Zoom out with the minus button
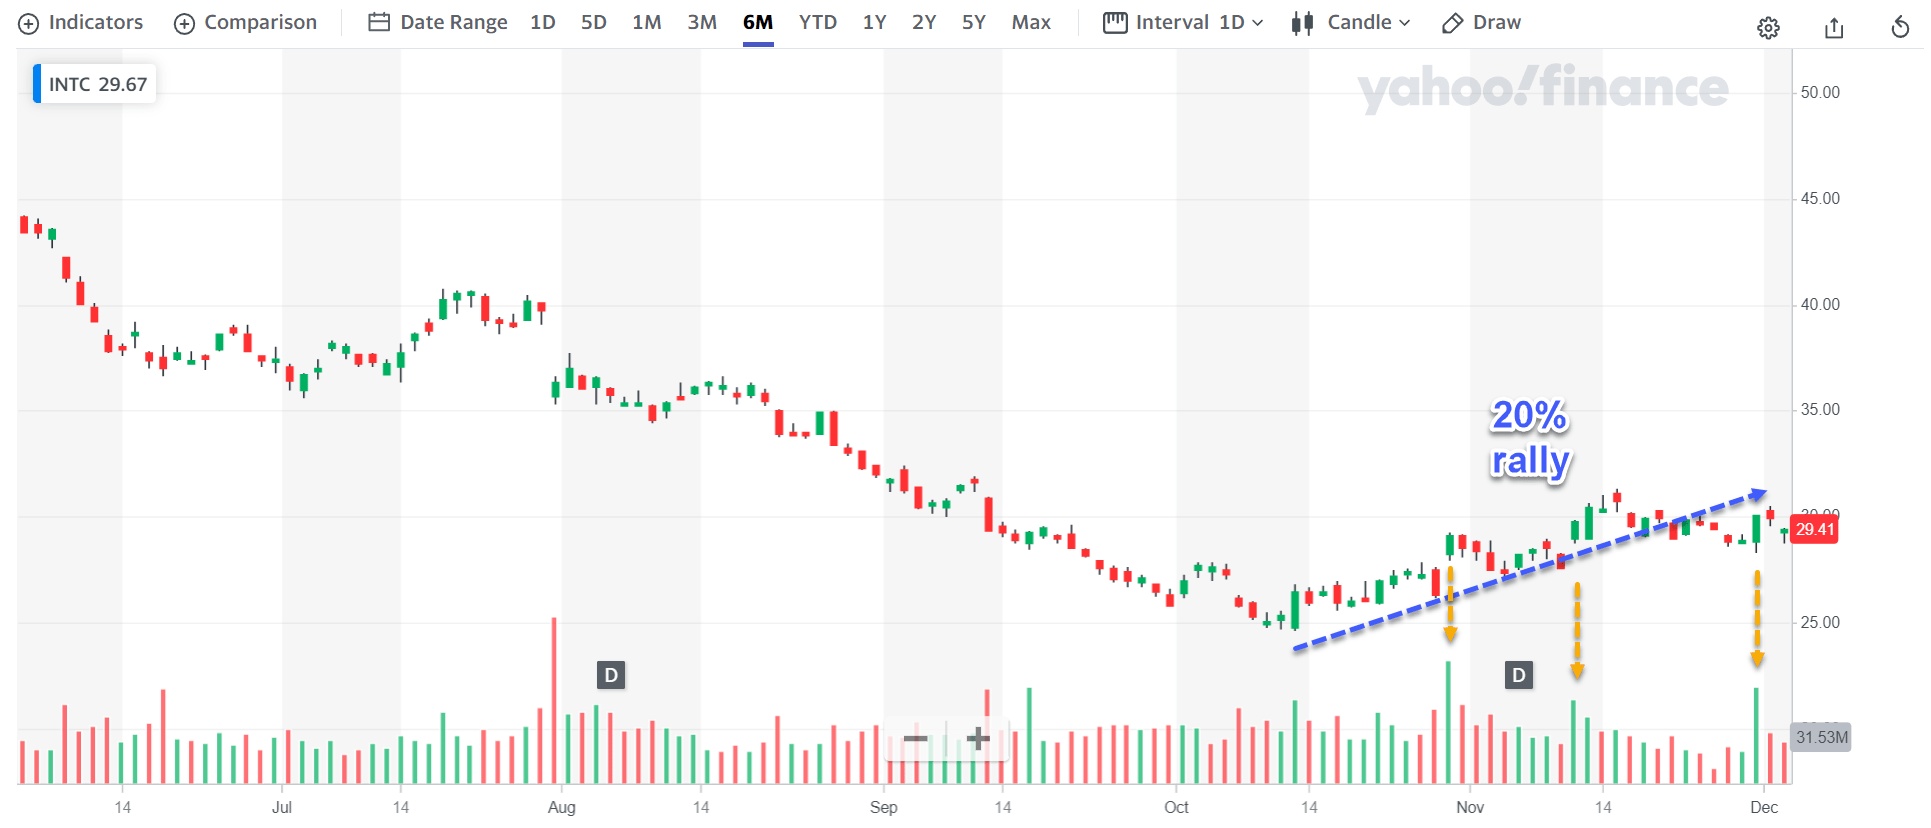Viewport: 1931px width, 828px height. (915, 740)
